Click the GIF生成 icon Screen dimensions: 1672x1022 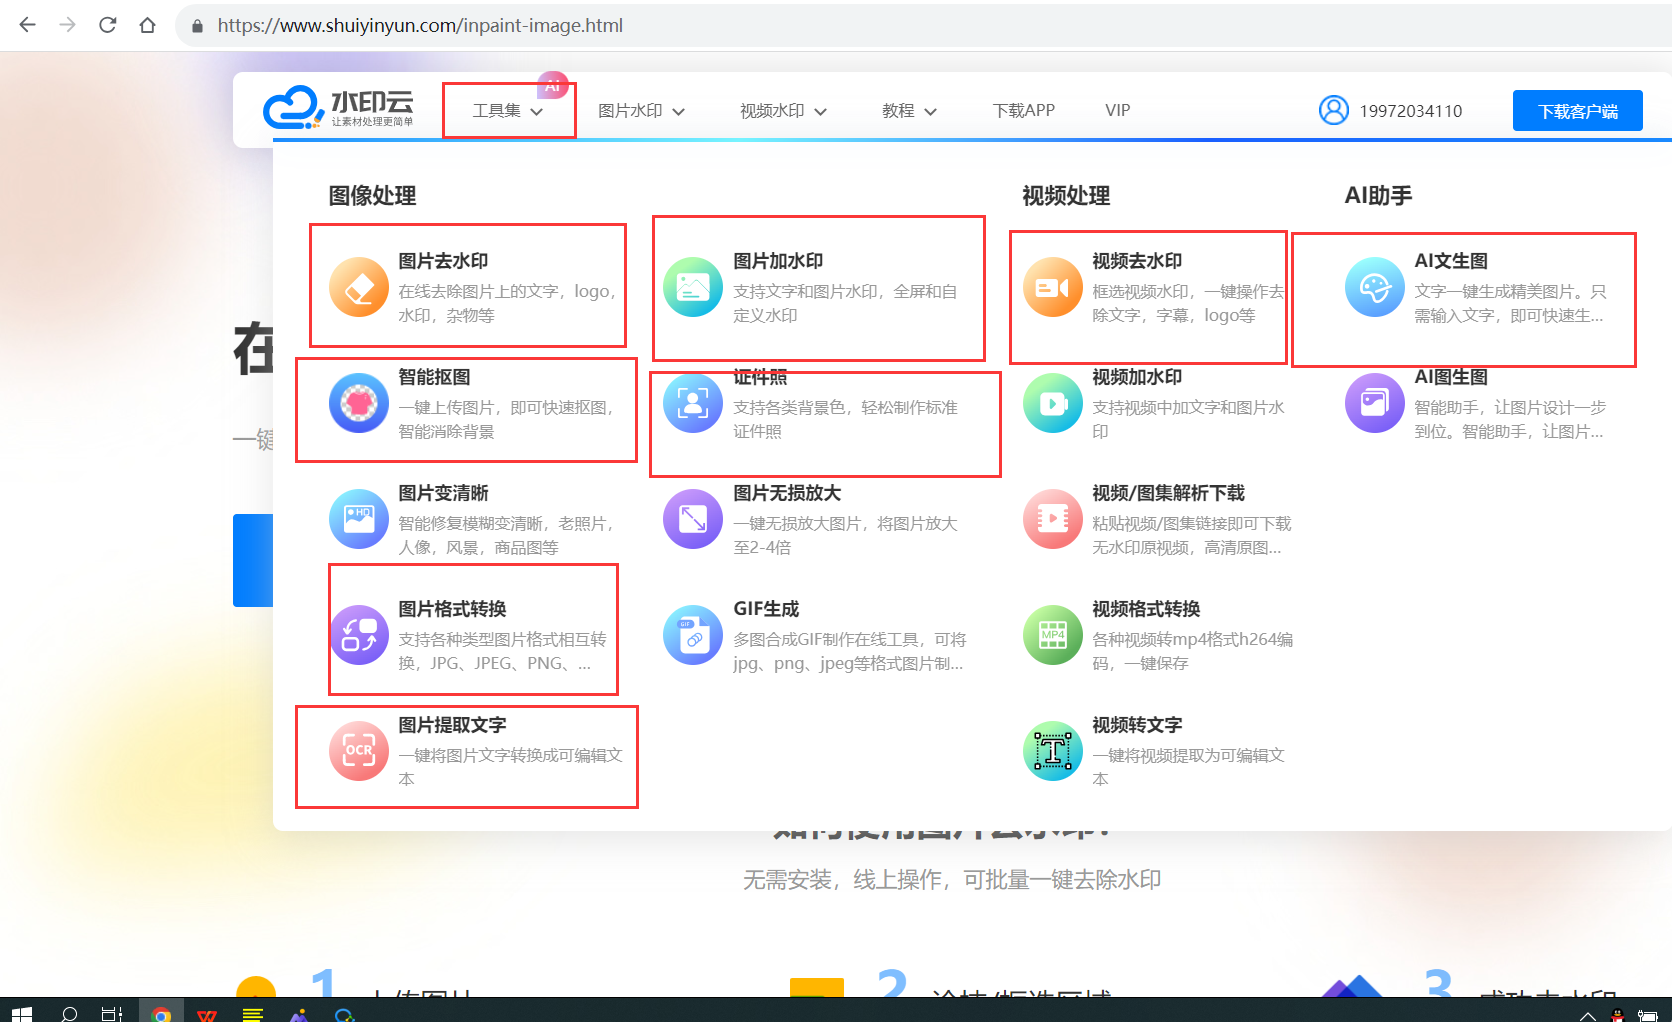(x=693, y=635)
